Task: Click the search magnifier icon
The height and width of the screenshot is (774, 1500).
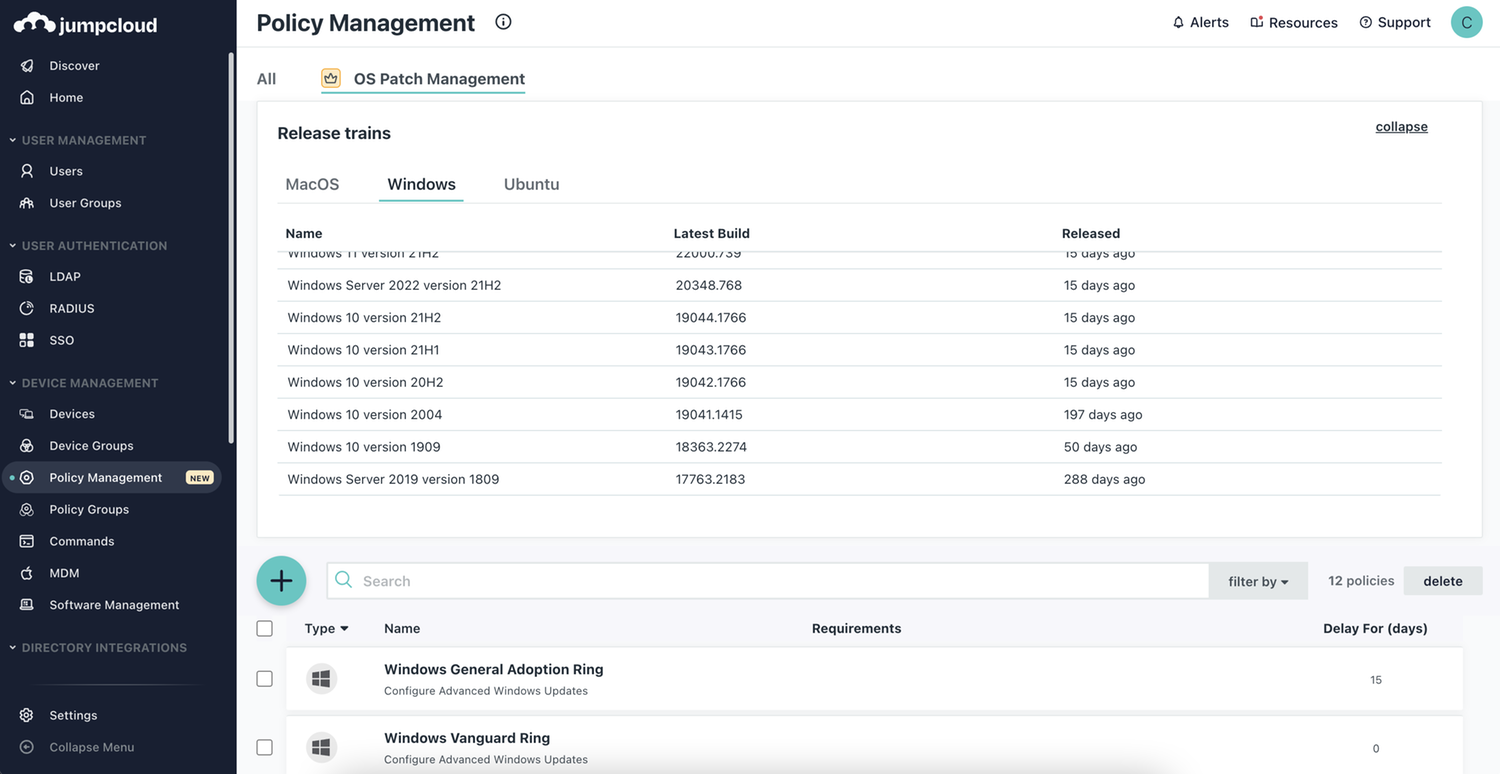Action: [x=343, y=580]
